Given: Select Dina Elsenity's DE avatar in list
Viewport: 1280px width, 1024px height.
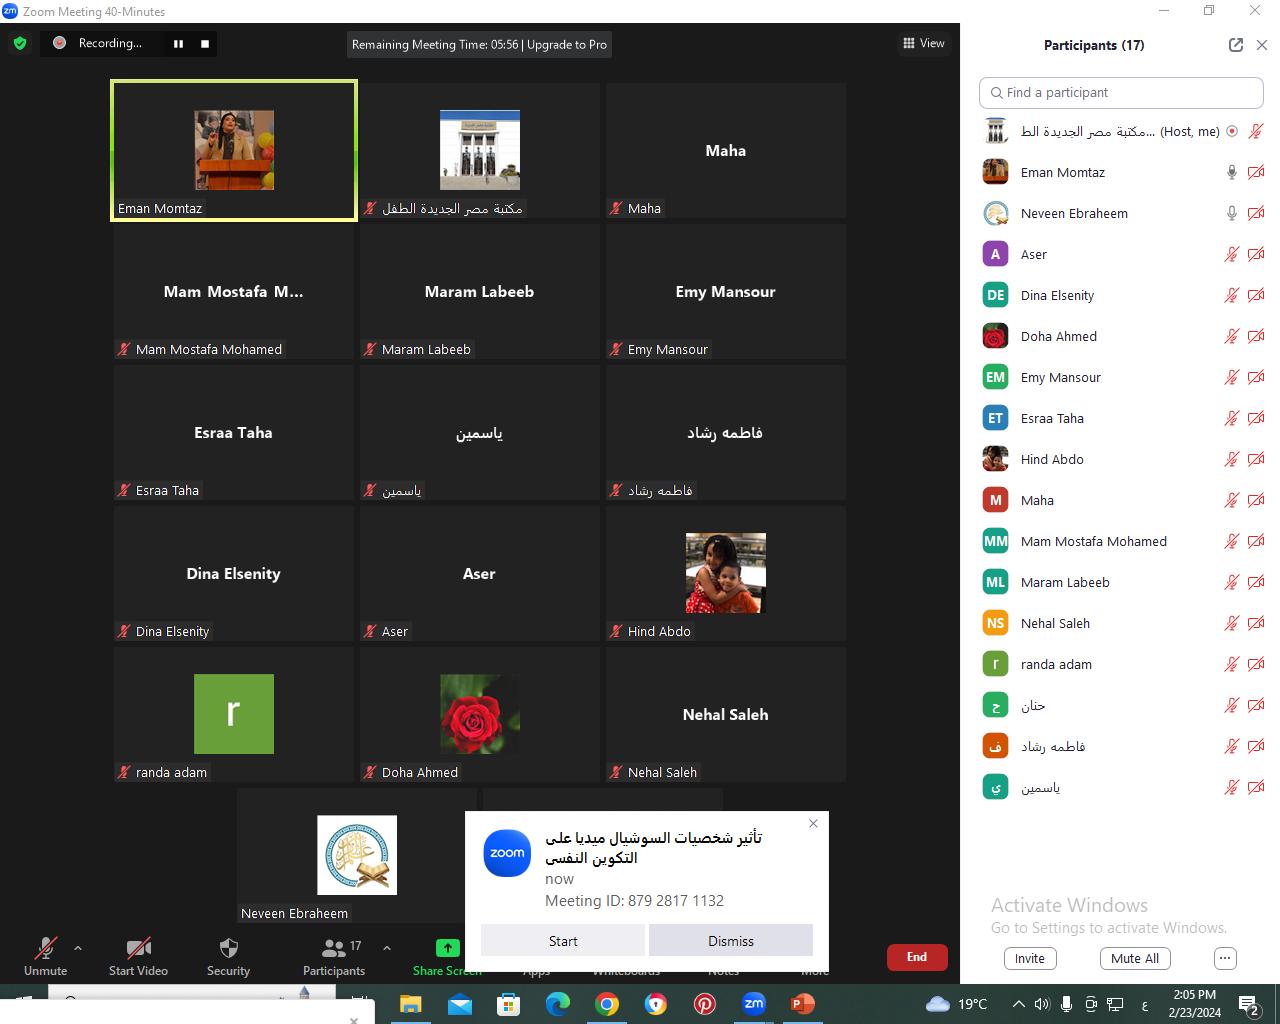Looking at the screenshot, I should point(995,295).
